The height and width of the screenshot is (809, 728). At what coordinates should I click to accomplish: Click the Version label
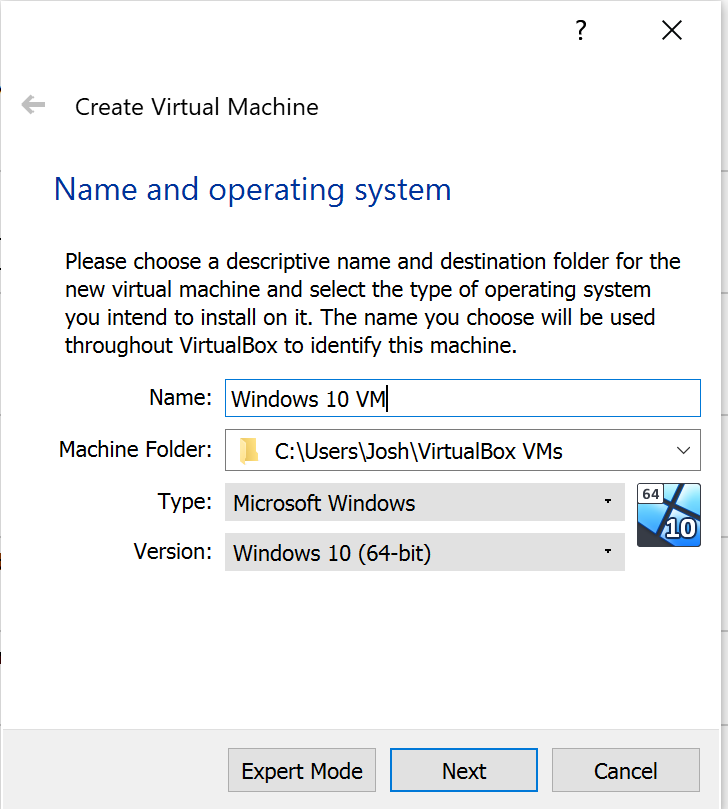tap(173, 552)
